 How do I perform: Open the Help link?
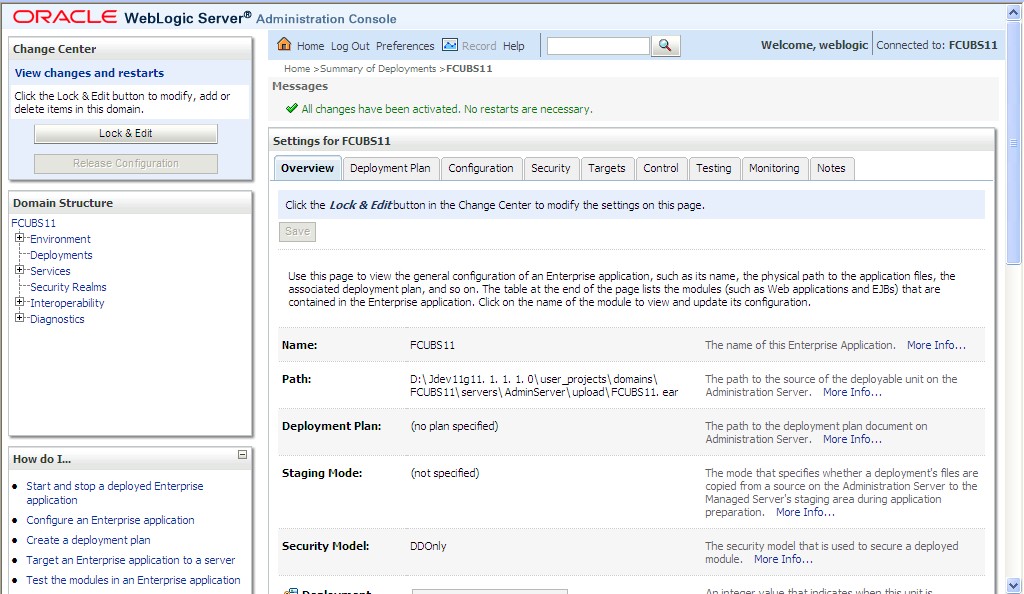coord(513,46)
